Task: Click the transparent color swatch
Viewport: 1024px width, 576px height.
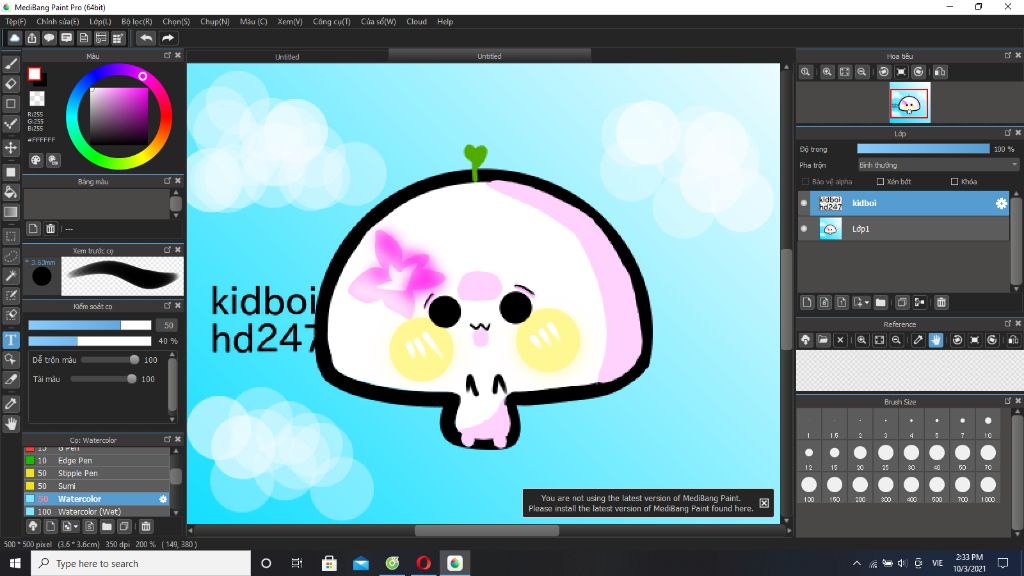Action: [x=37, y=99]
